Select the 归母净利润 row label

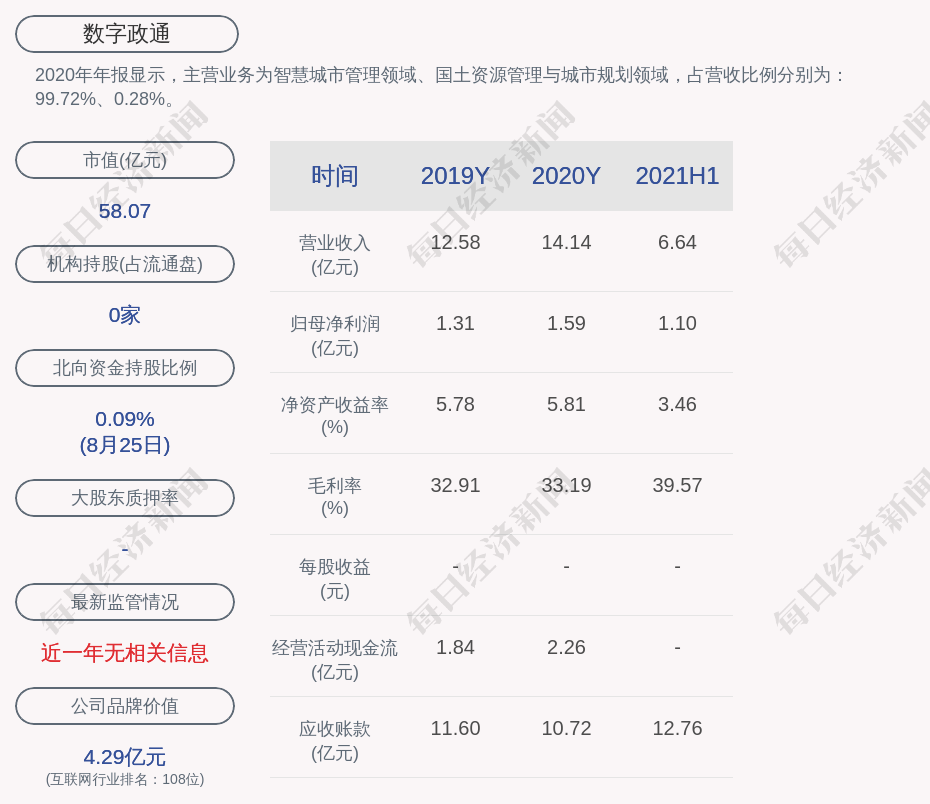(x=335, y=335)
